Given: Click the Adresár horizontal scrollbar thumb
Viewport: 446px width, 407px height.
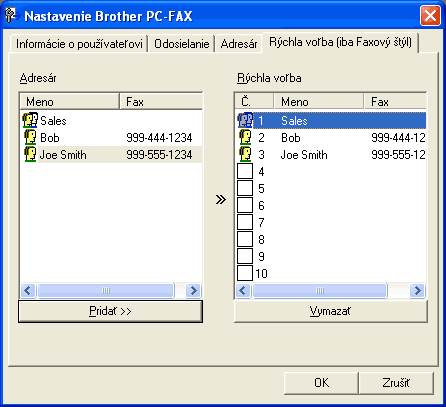Looking at the screenshot, I should pos(106,290).
